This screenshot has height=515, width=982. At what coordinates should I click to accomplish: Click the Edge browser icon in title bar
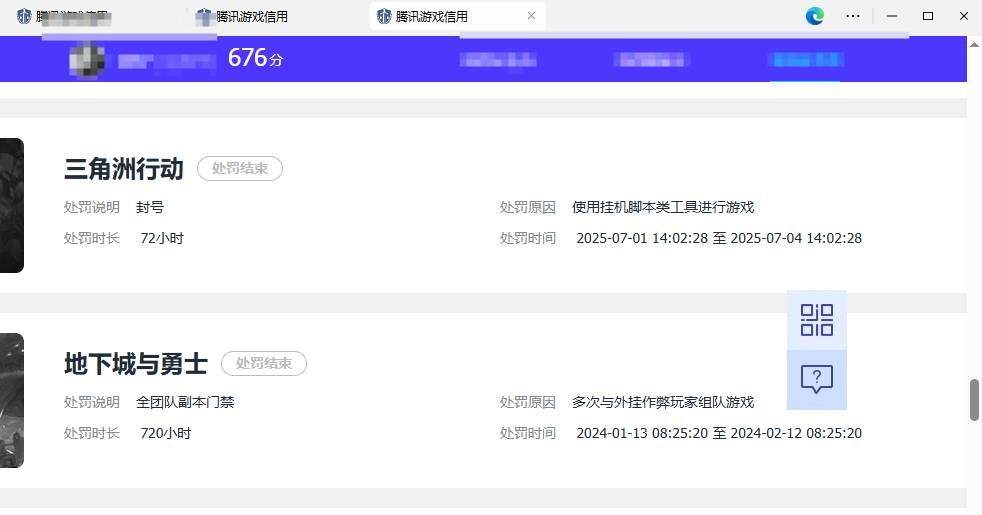pyautogui.click(x=815, y=16)
